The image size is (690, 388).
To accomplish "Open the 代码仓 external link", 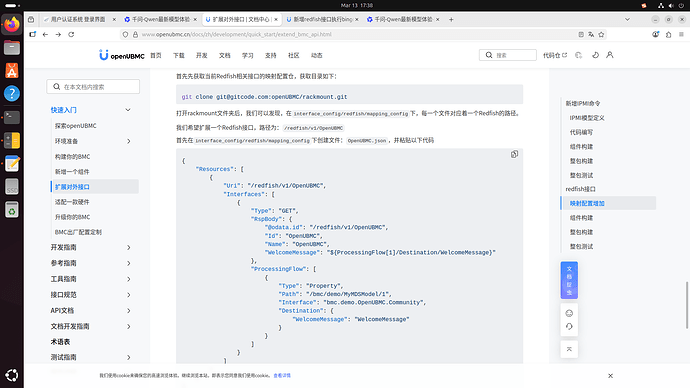I will (555, 55).
